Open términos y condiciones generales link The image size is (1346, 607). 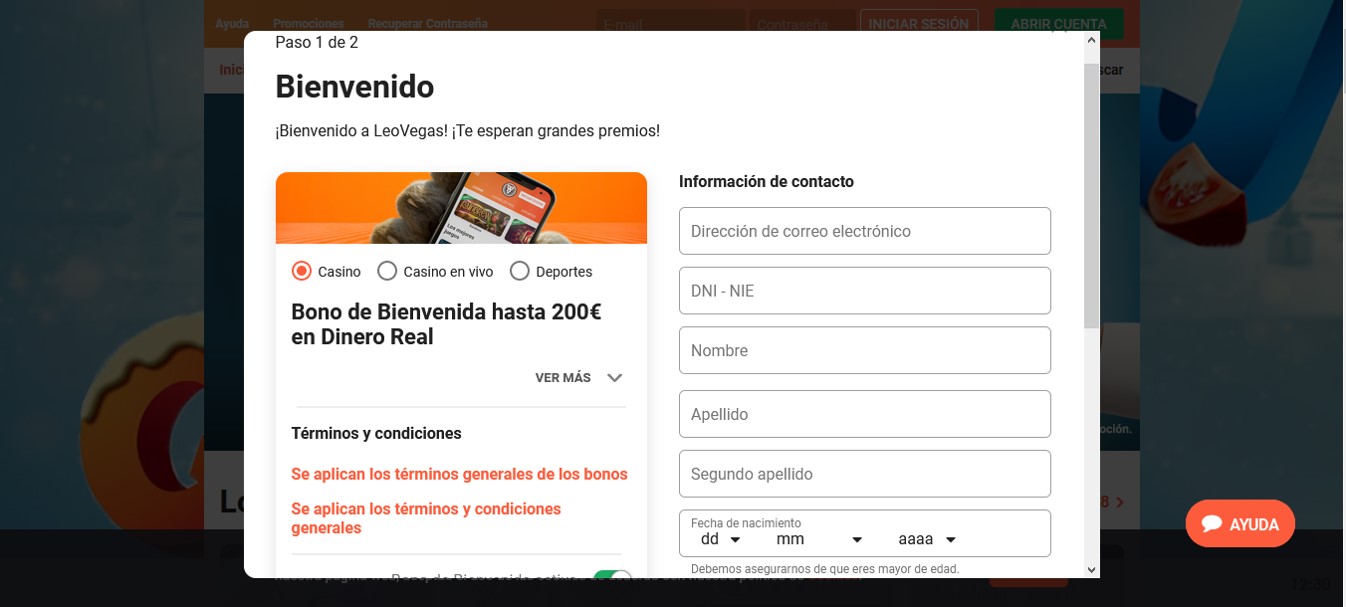(426, 518)
